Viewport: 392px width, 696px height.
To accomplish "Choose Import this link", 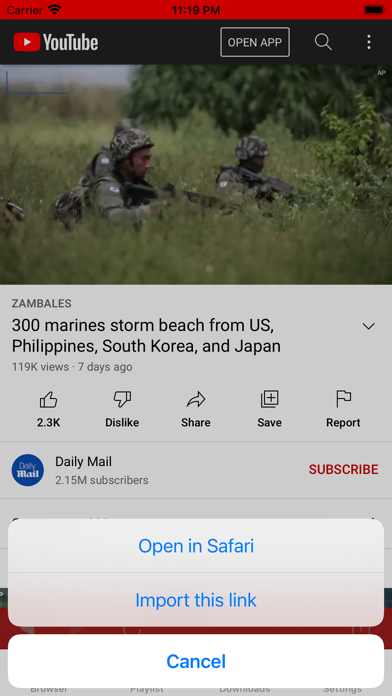I will pos(196,600).
